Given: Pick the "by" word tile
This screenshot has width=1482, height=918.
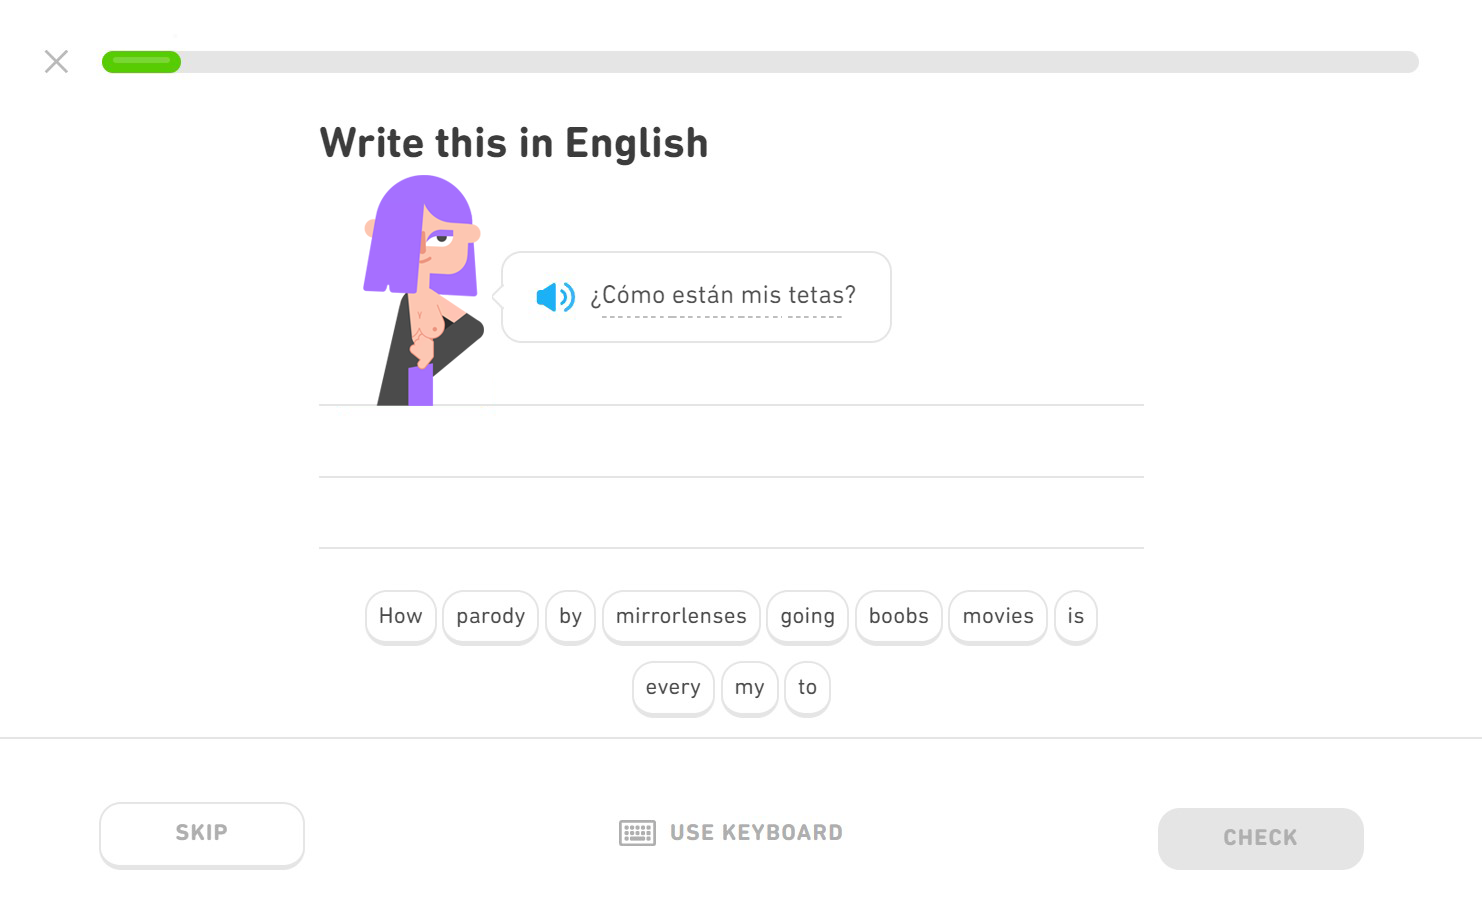Looking at the screenshot, I should point(570,617).
